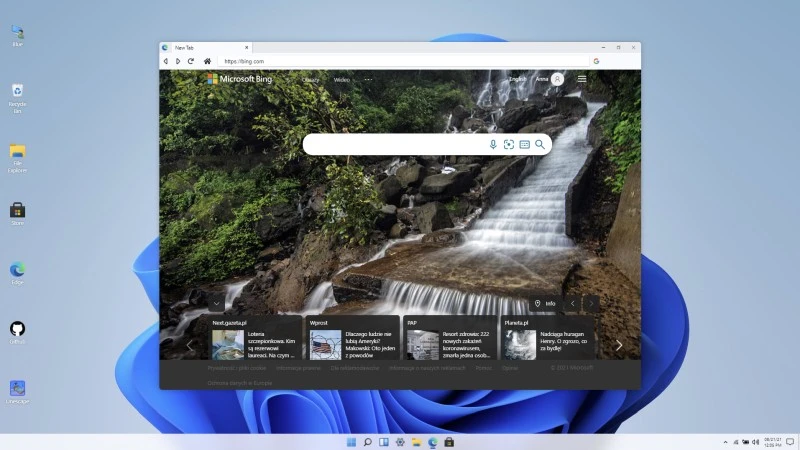The image size is (800, 450).
Task: Open the Microsoft Store bag in taskbar
Action: (x=449, y=442)
